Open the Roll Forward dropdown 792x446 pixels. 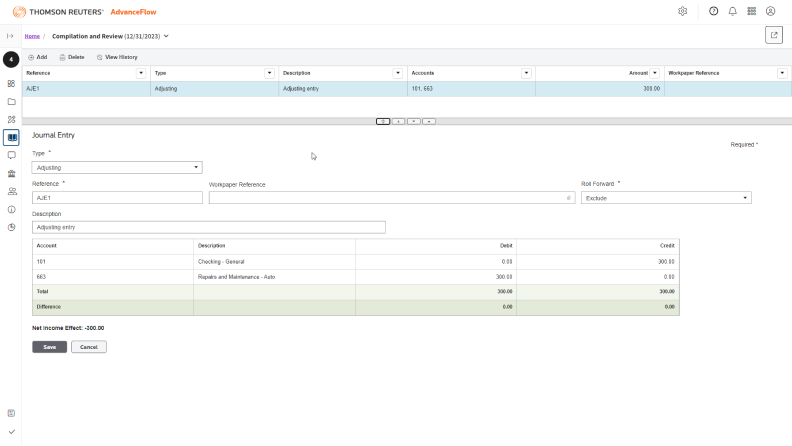point(666,198)
